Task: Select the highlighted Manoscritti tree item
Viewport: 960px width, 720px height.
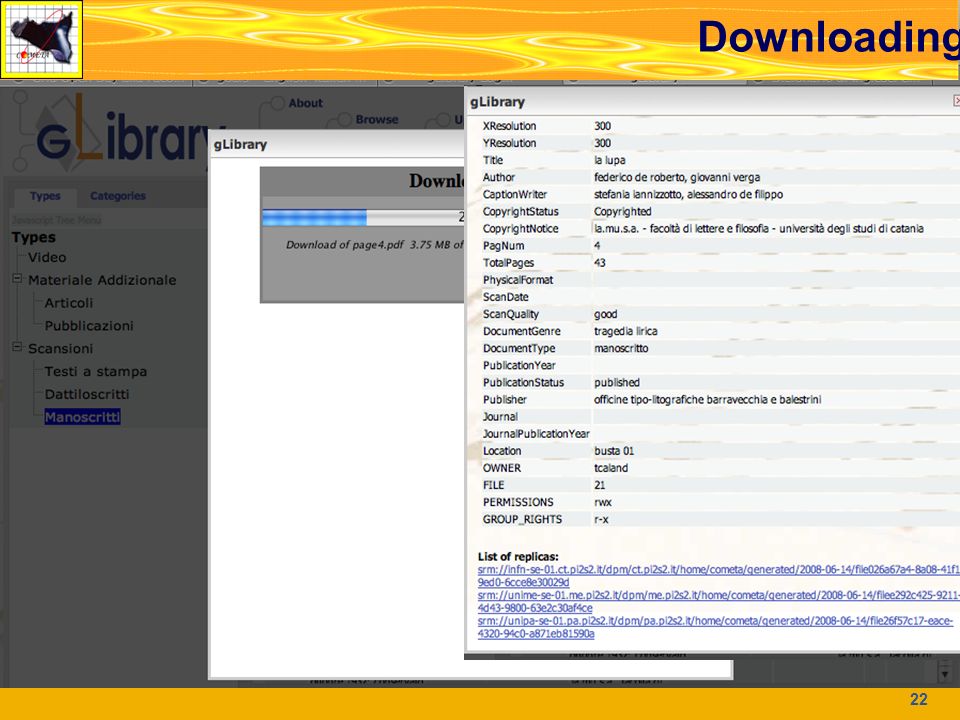Action: point(82,417)
